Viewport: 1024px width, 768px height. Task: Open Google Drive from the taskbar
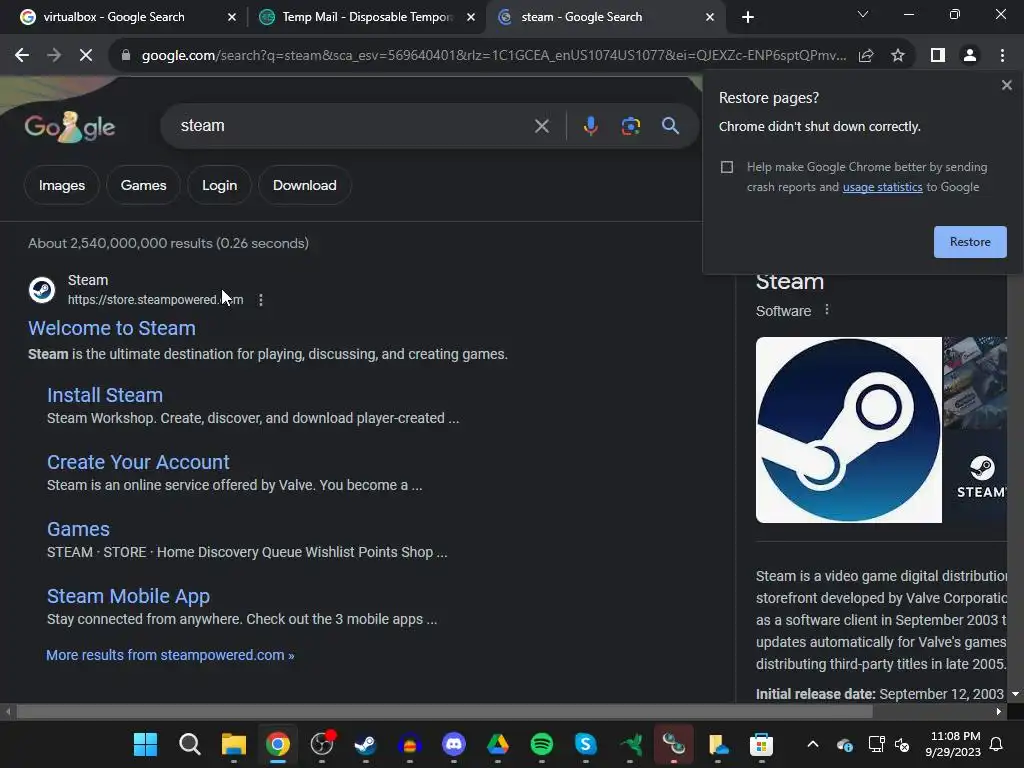click(498, 744)
